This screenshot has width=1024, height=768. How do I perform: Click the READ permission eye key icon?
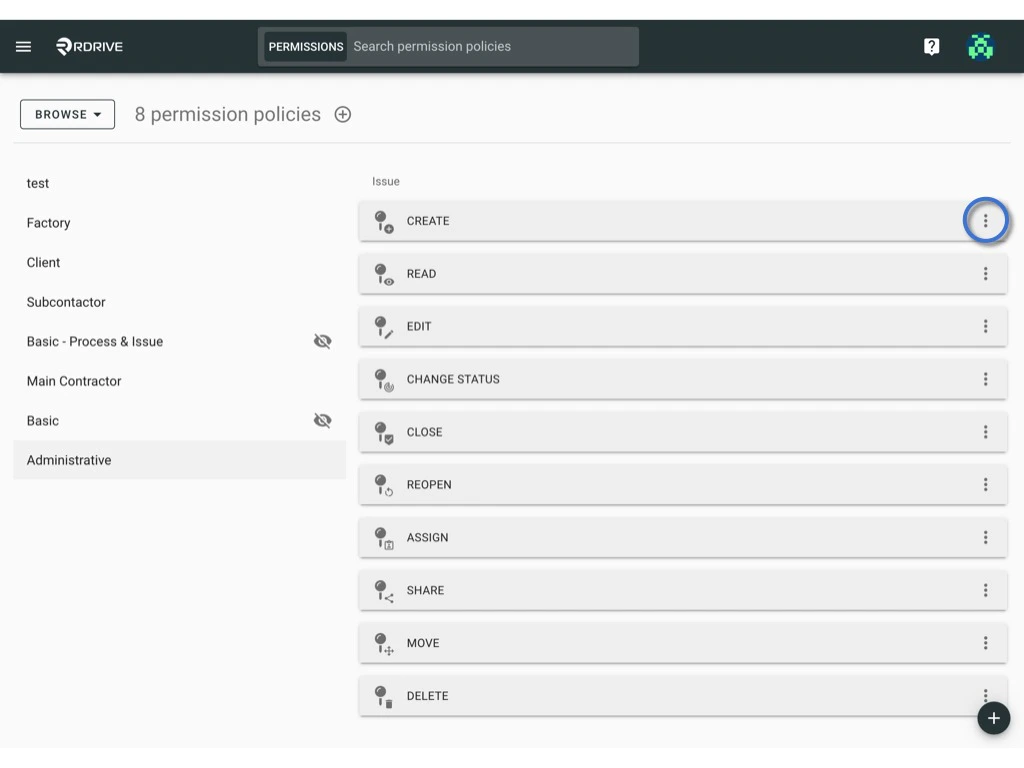[x=383, y=274]
